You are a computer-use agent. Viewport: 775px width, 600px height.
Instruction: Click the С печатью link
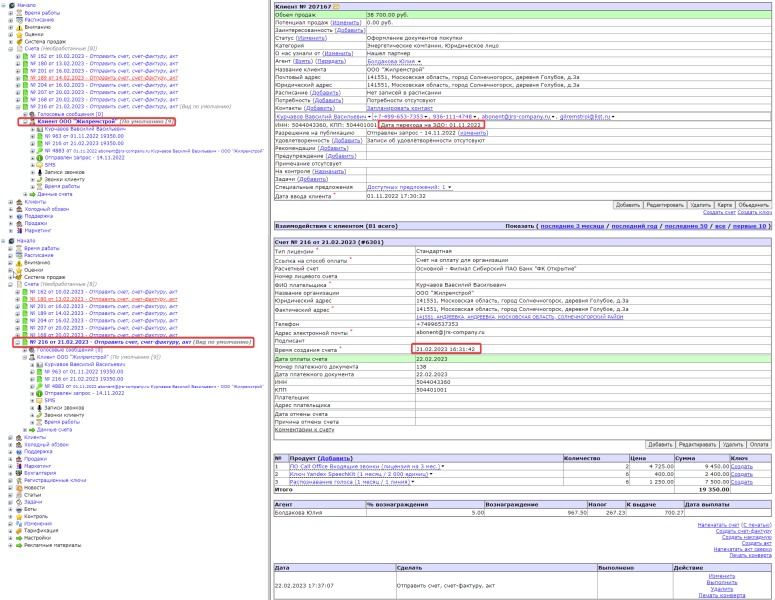756,525
